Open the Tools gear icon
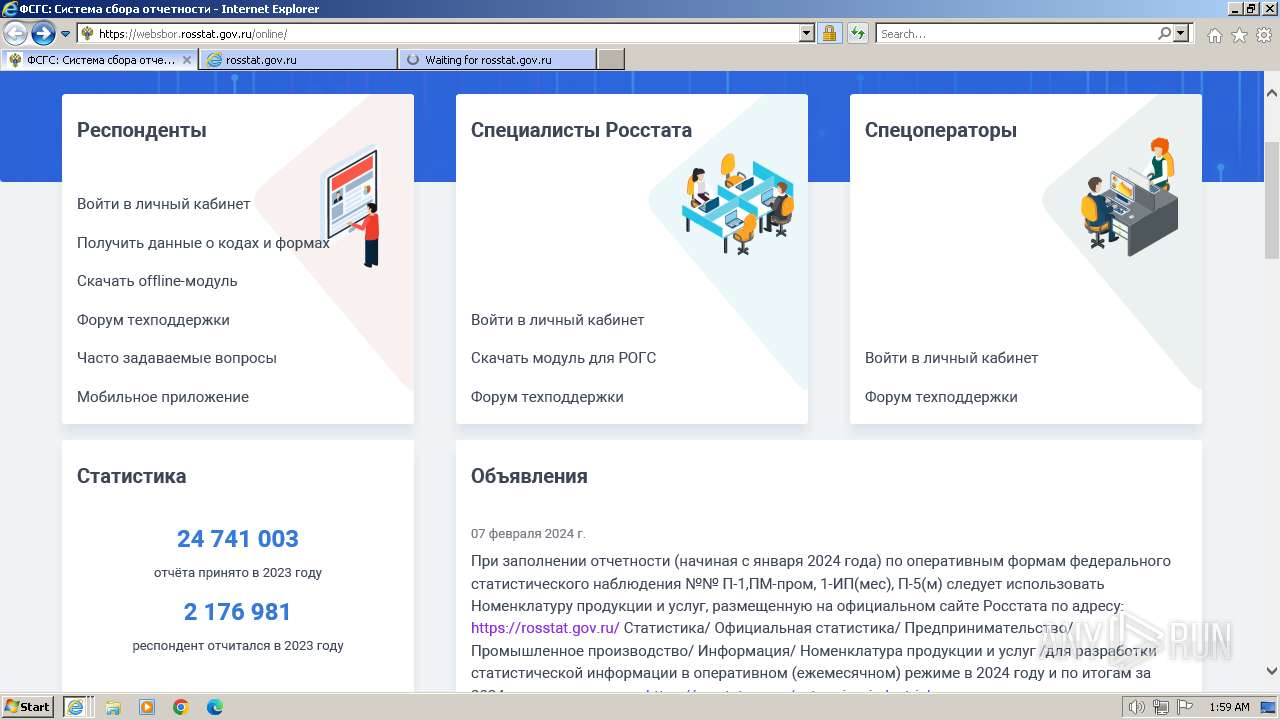Image resolution: width=1280 pixels, height=720 pixels. point(1264,35)
